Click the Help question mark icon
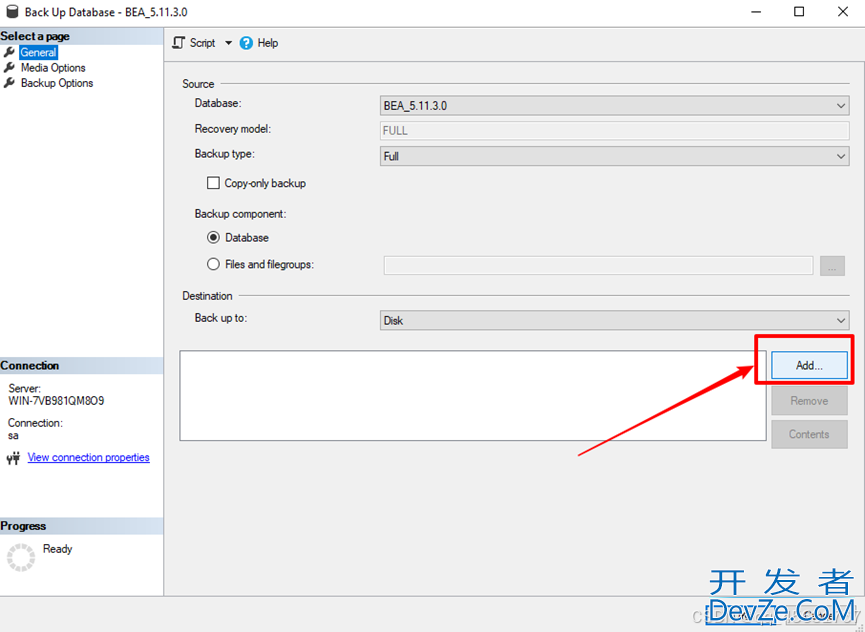The height and width of the screenshot is (632, 865). click(x=246, y=43)
